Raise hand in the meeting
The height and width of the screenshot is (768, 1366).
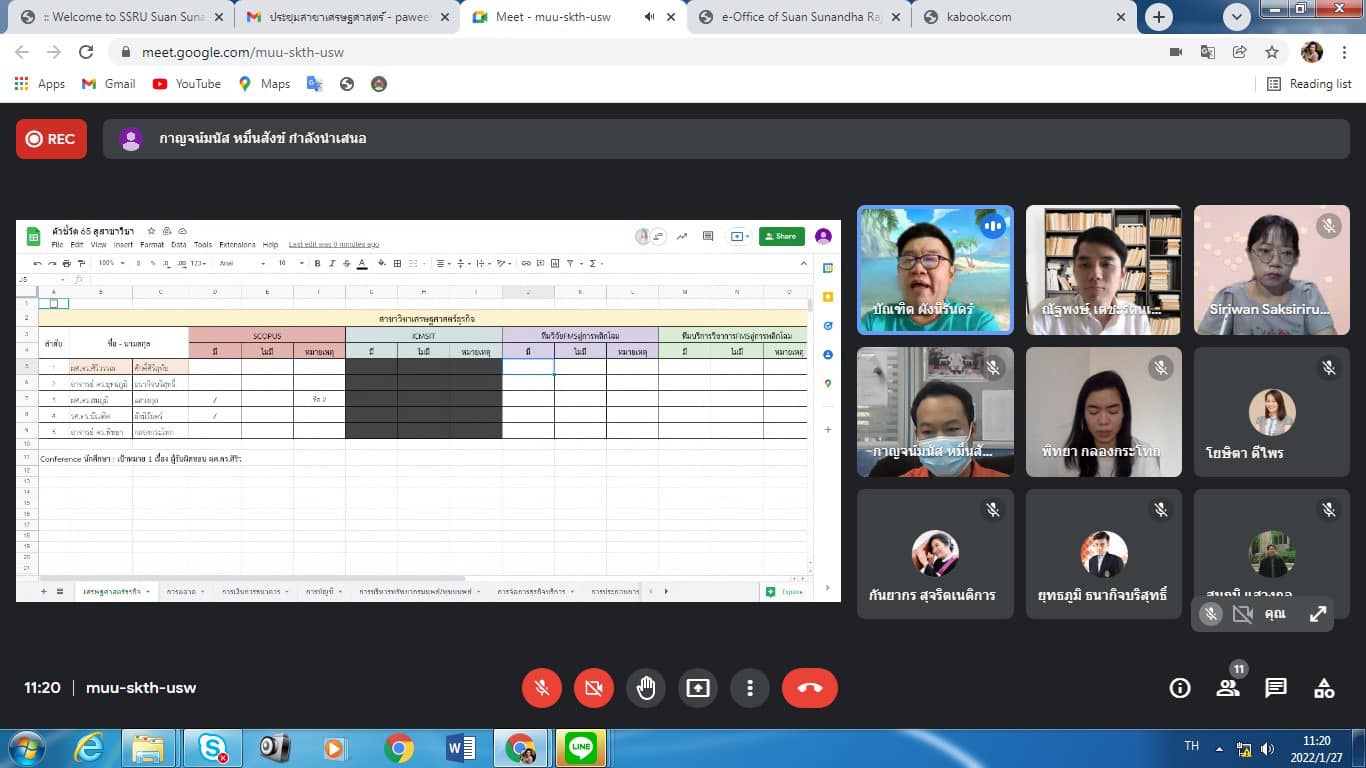click(646, 688)
